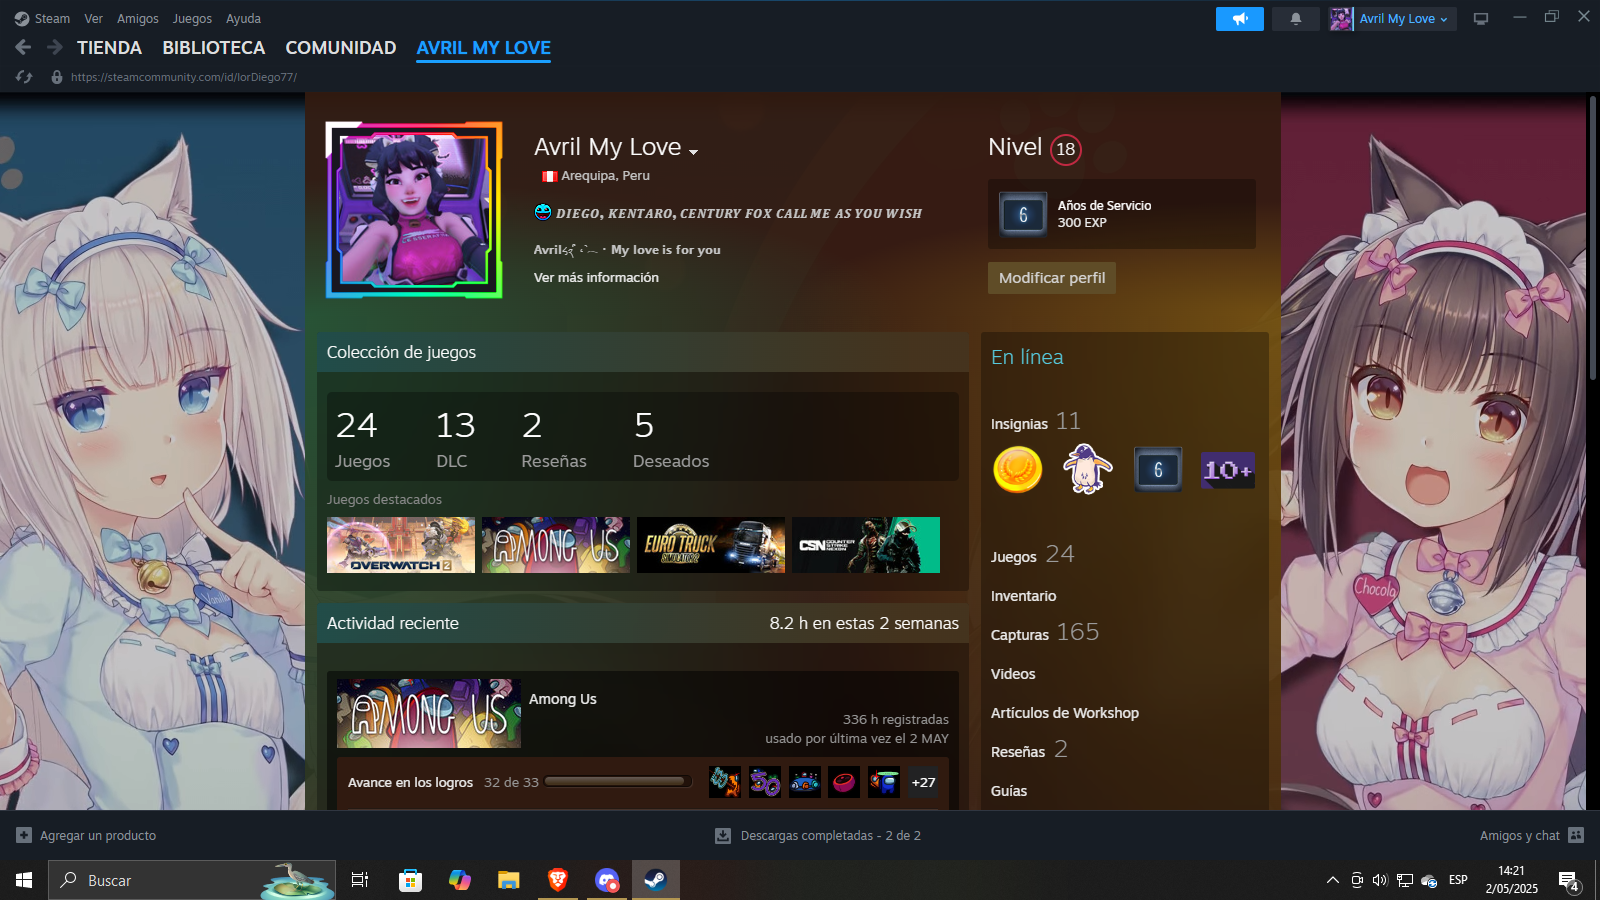Show hidden system tray icons
This screenshot has width=1600, height=900.
[x=1332, y=880]
